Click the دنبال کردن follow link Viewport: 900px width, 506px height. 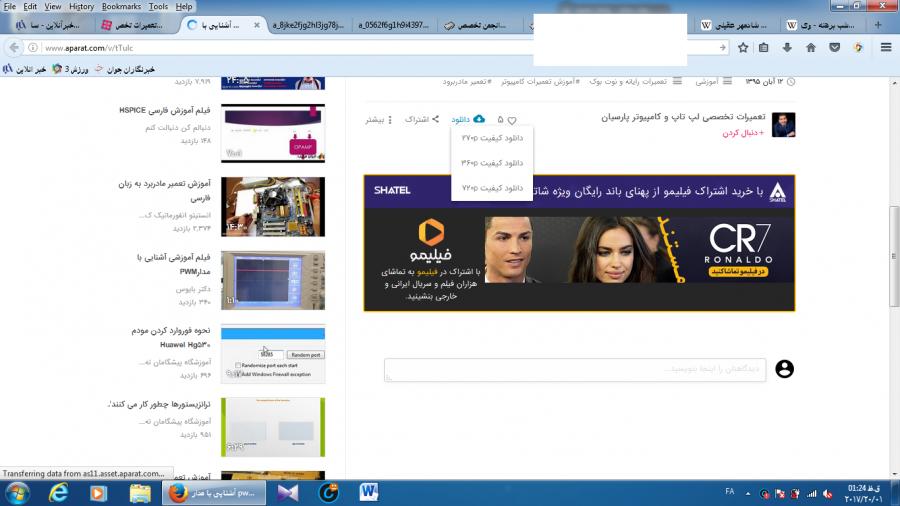click(743, 133)
